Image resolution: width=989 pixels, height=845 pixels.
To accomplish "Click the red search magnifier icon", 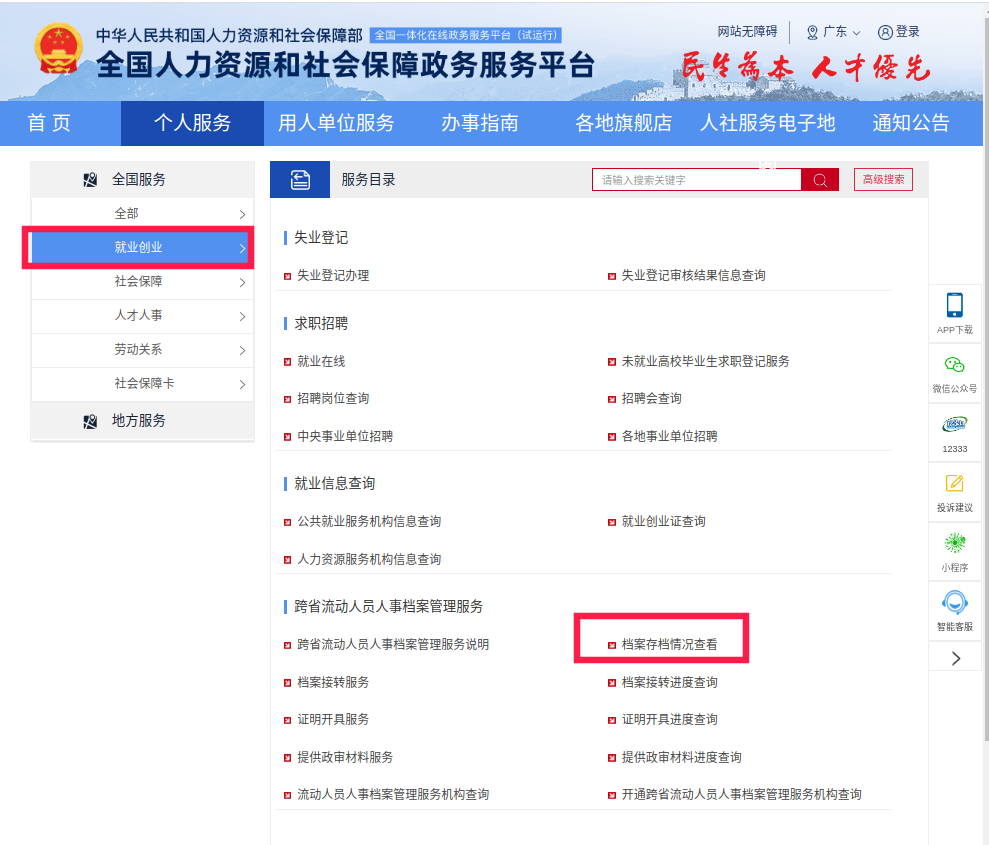I will (820, 180).
